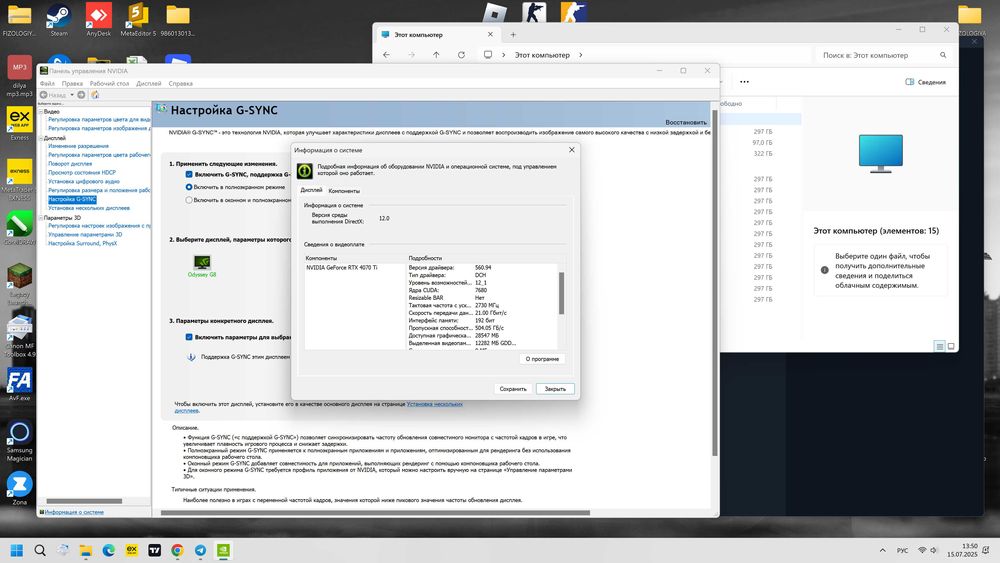The width and height of the screenshot is (1000, 563).
Task: Open Telegram from the taskbar
Action: tap(200, 550)
